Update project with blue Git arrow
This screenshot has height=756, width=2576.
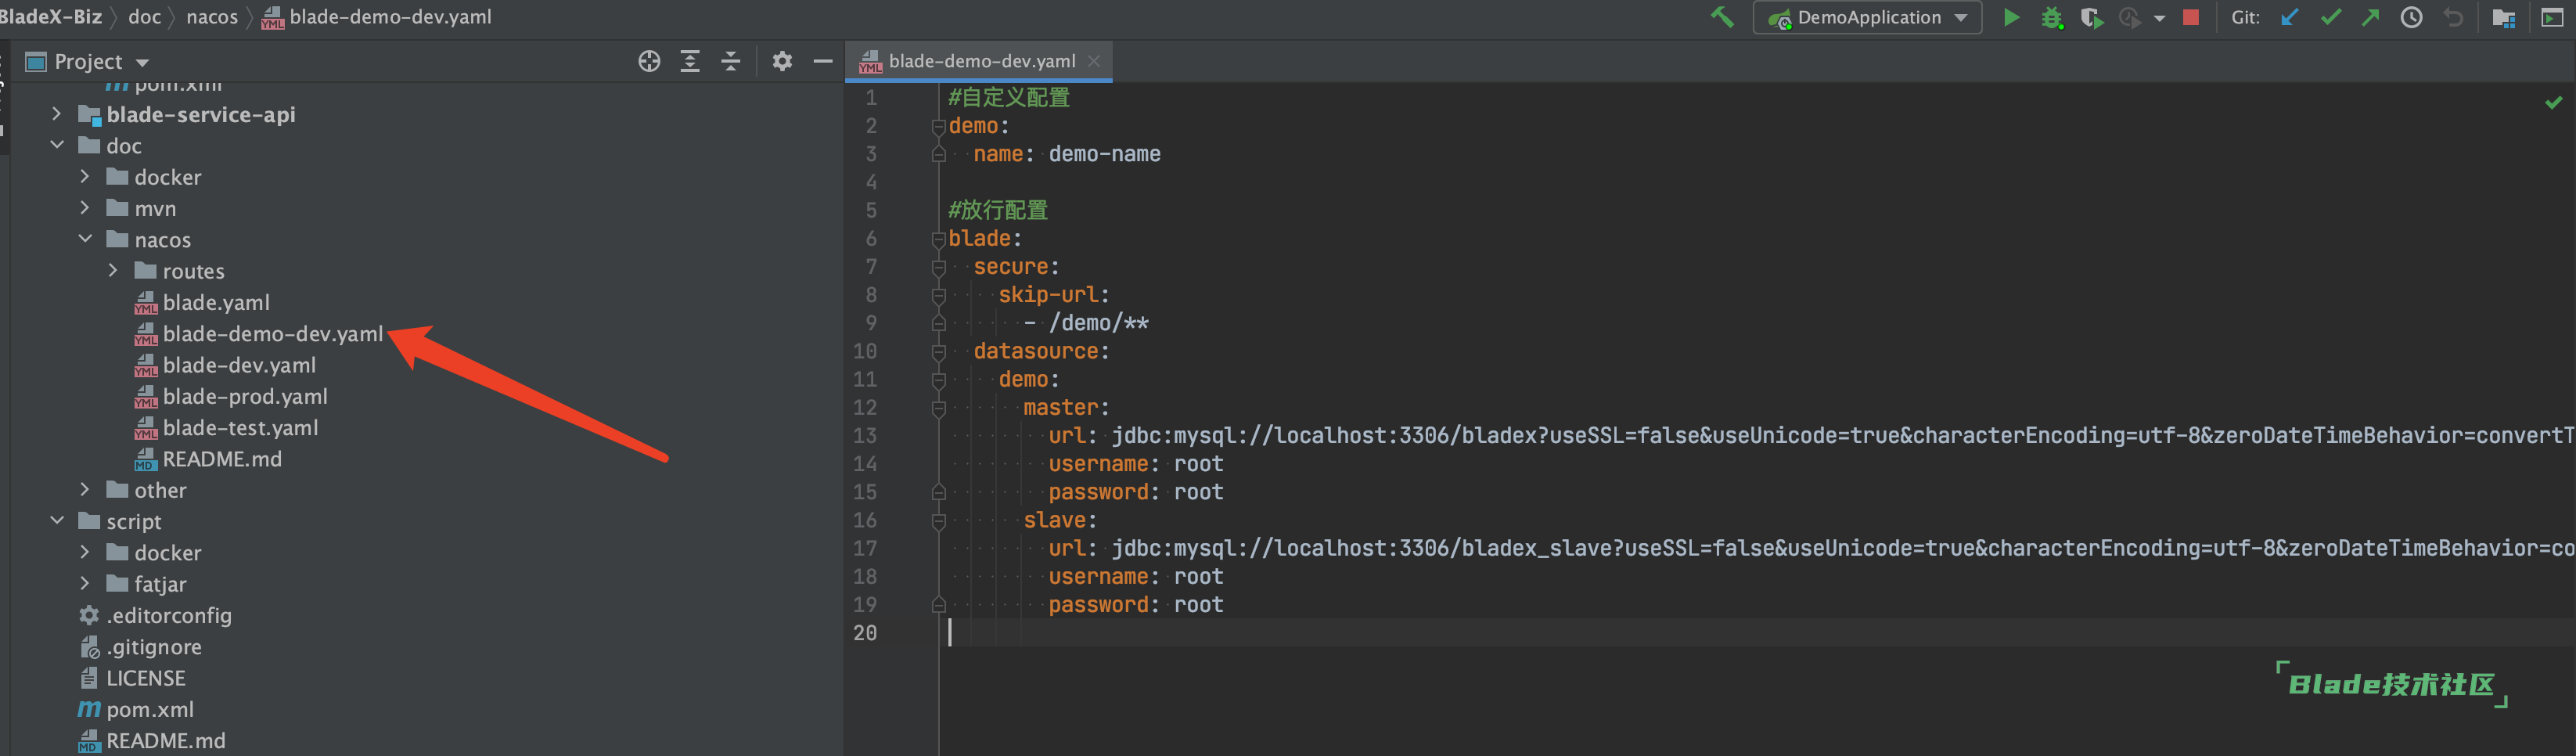pyautogui.click(x=2289, y=17)
